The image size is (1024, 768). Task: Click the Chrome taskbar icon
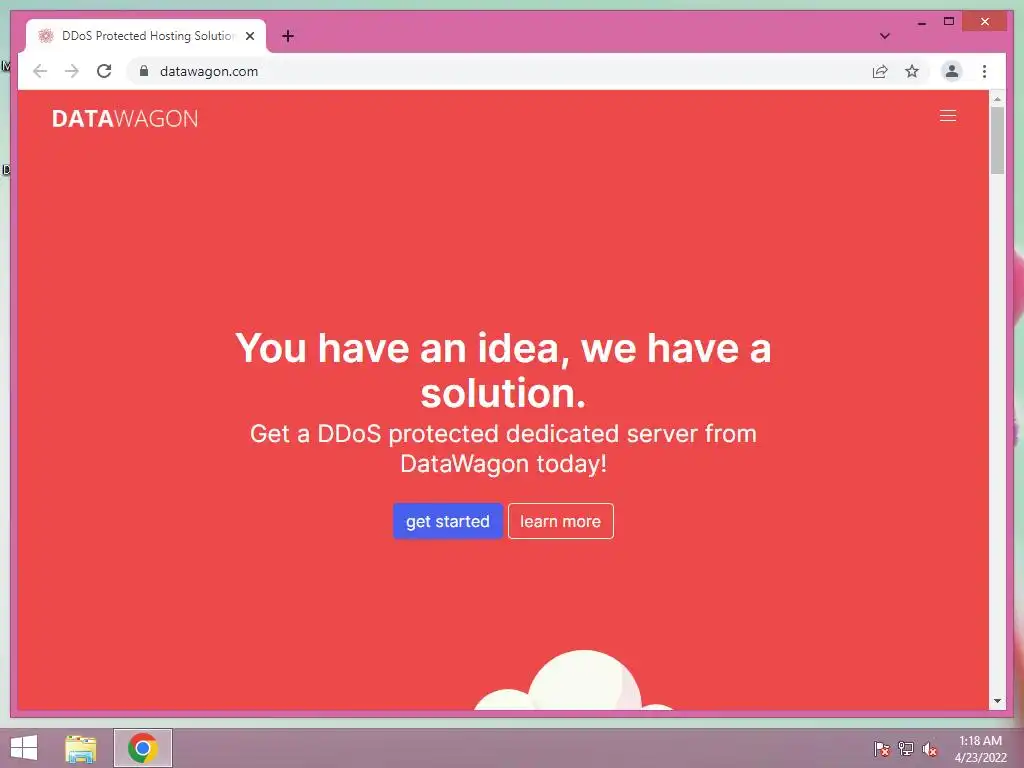[142, 748]
